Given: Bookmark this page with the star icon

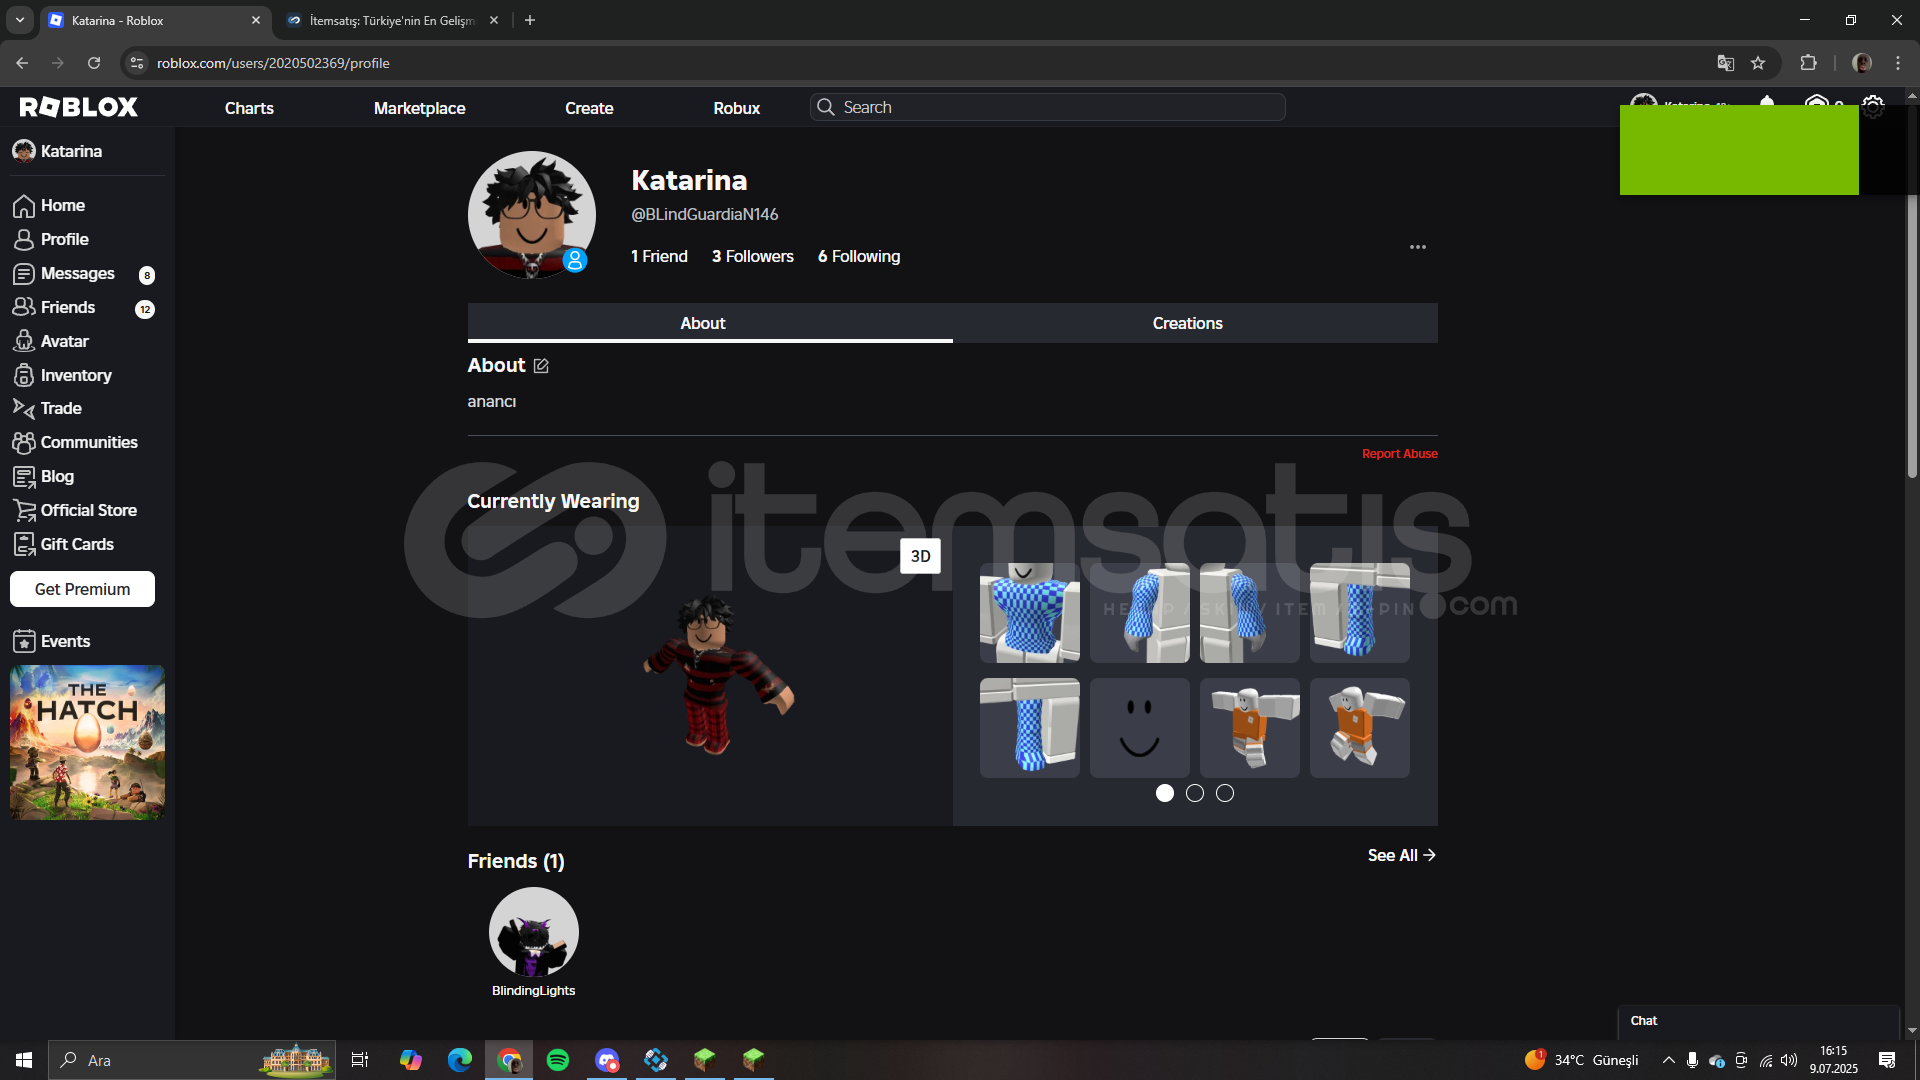Looking at the screenshot, I should [x=1758, y=63].
